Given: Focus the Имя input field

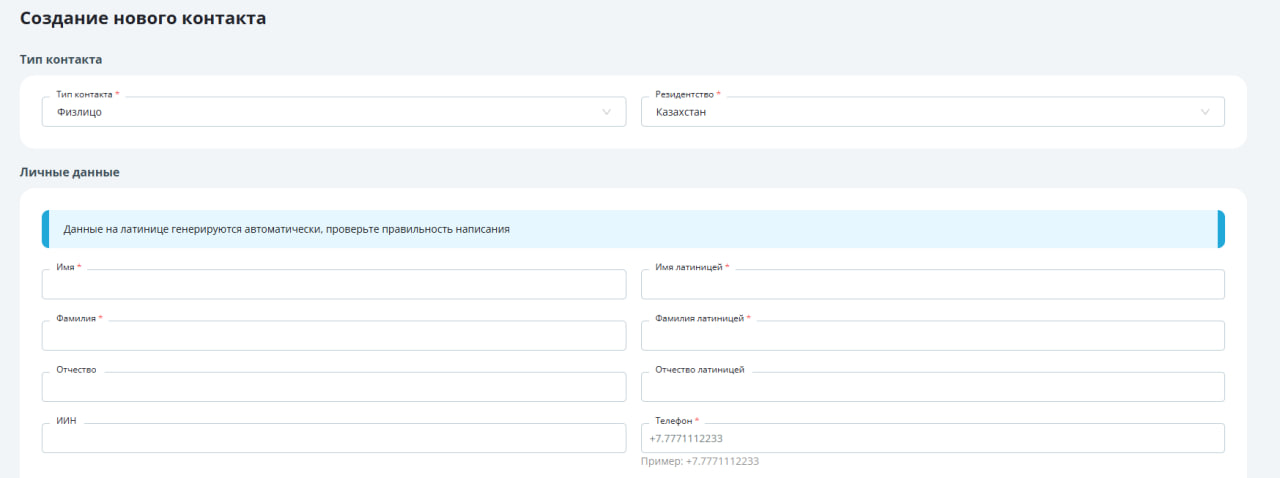Looking at the screenshot, I should 333,285.
